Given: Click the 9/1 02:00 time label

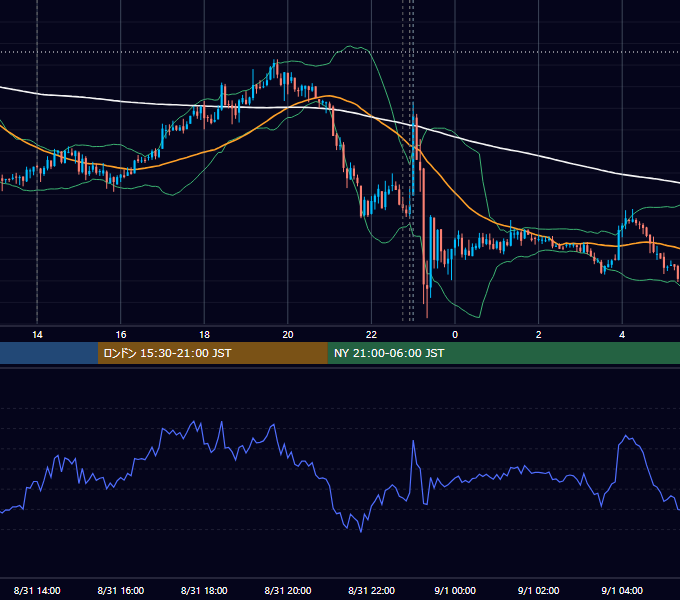Looking at the screenshot, I should click(x=539, y=590).
